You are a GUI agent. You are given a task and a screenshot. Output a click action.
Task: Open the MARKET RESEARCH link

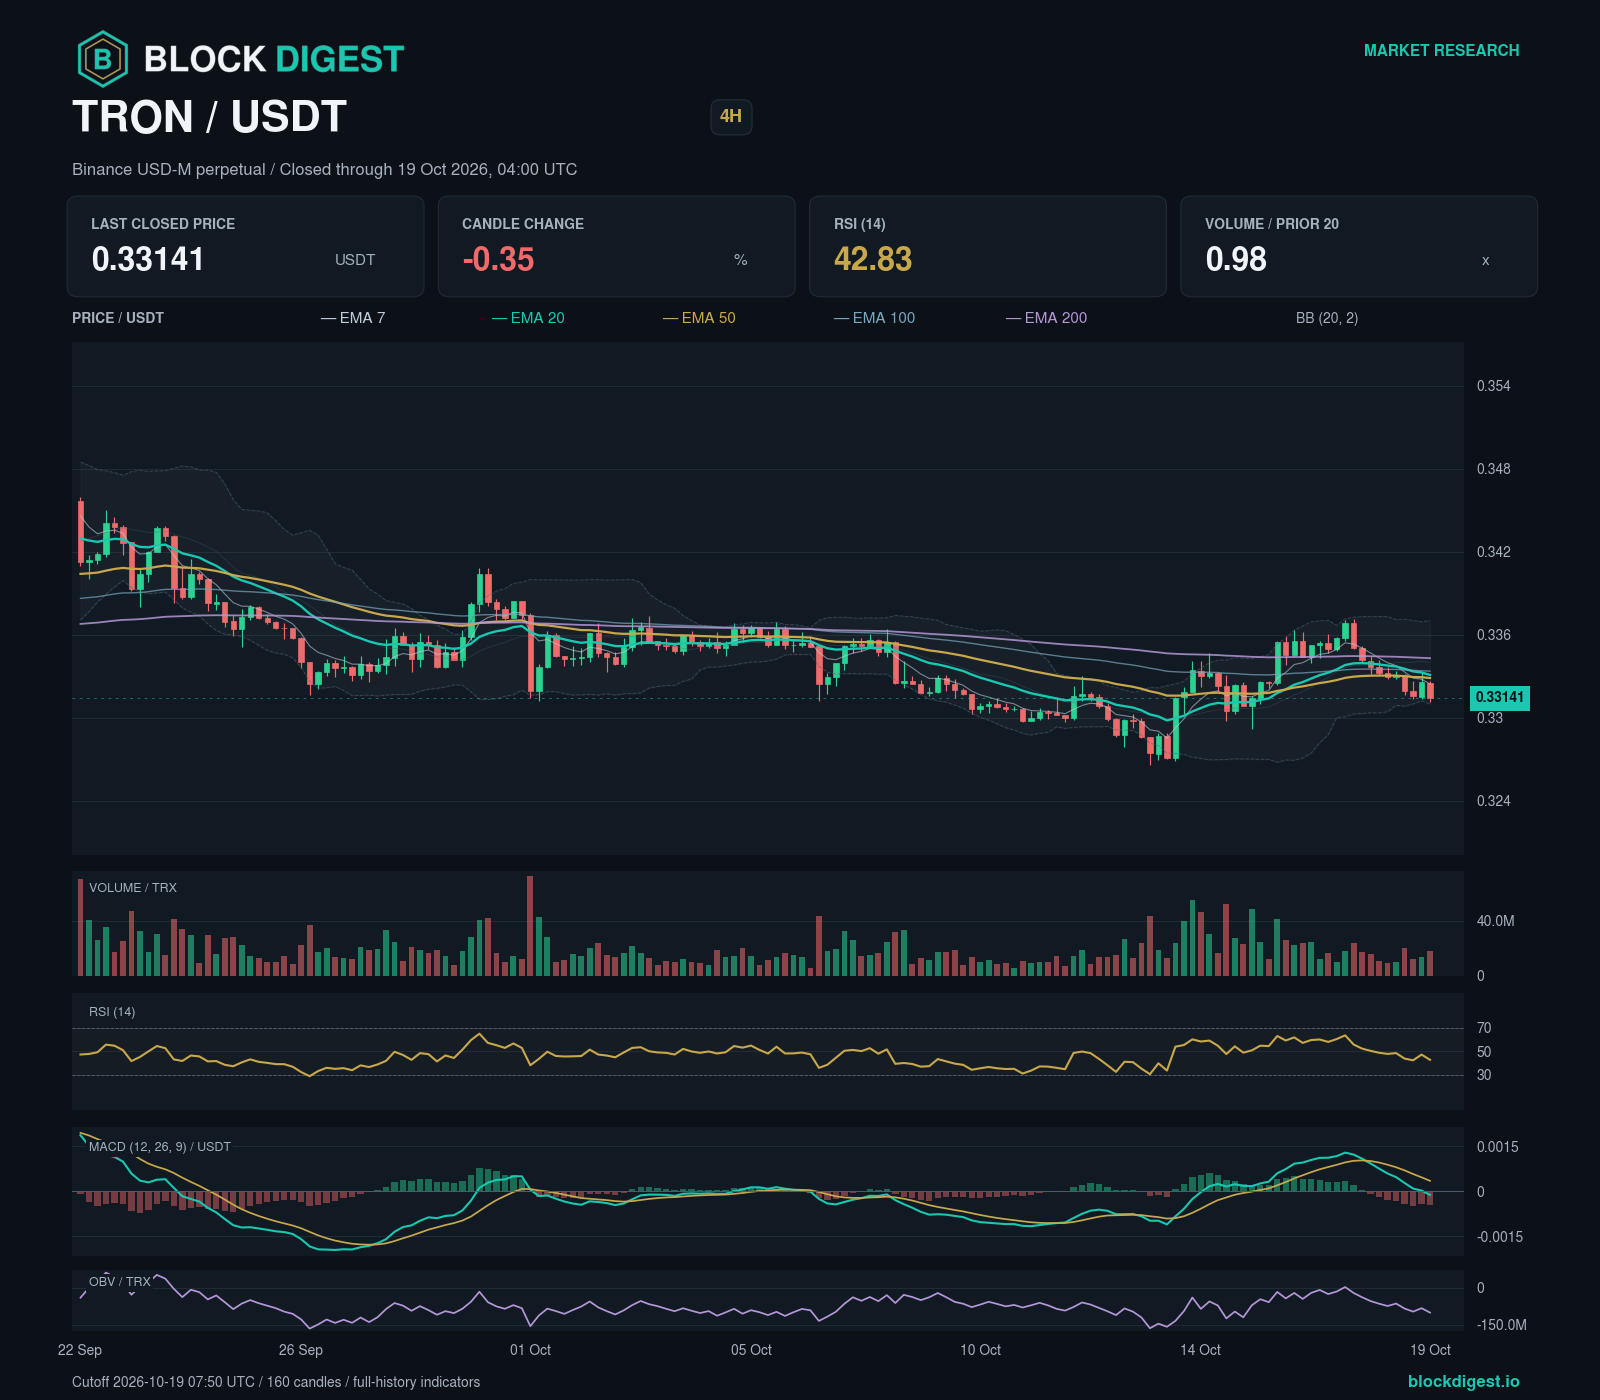[1441, 50]
